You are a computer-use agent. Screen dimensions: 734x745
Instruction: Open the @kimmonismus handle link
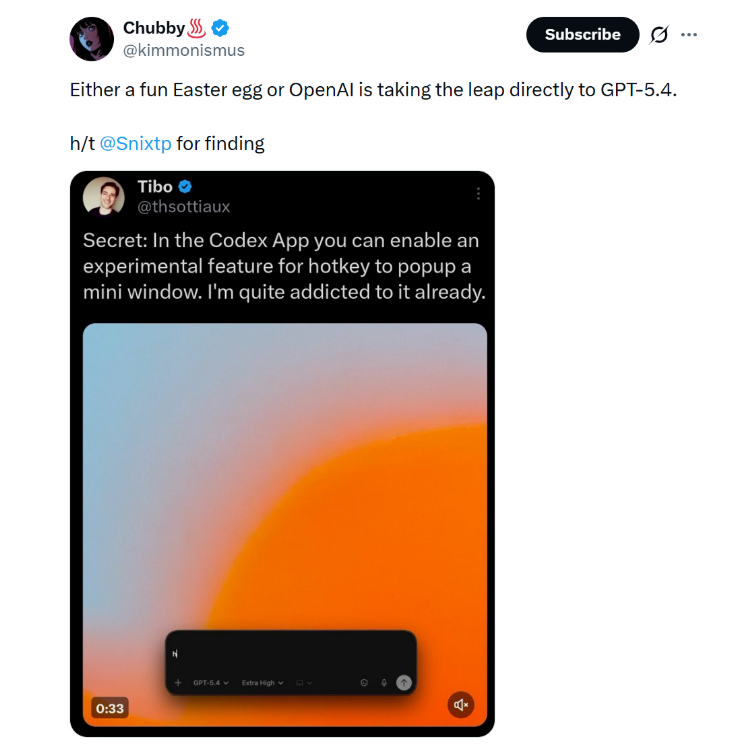pyautogui.click(x=184, y=50)
